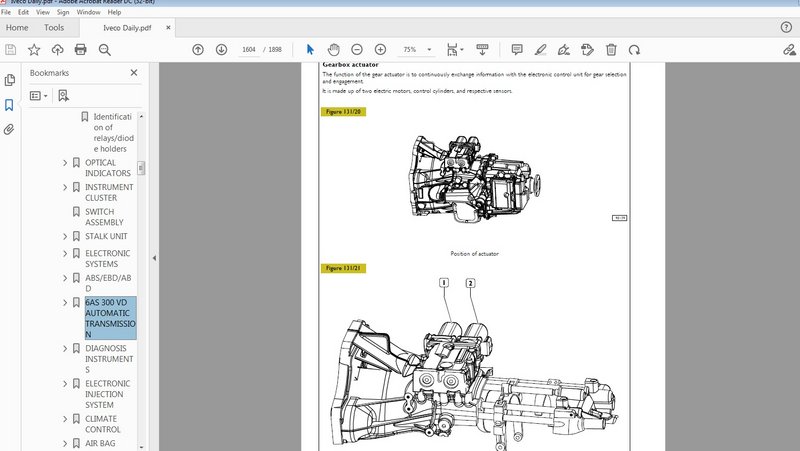The width and height of the screenshot is (800, 451).
Task: Expand the DIAGNOSIS INSTRUMENTS bookmark
Action: coord(65,348)
